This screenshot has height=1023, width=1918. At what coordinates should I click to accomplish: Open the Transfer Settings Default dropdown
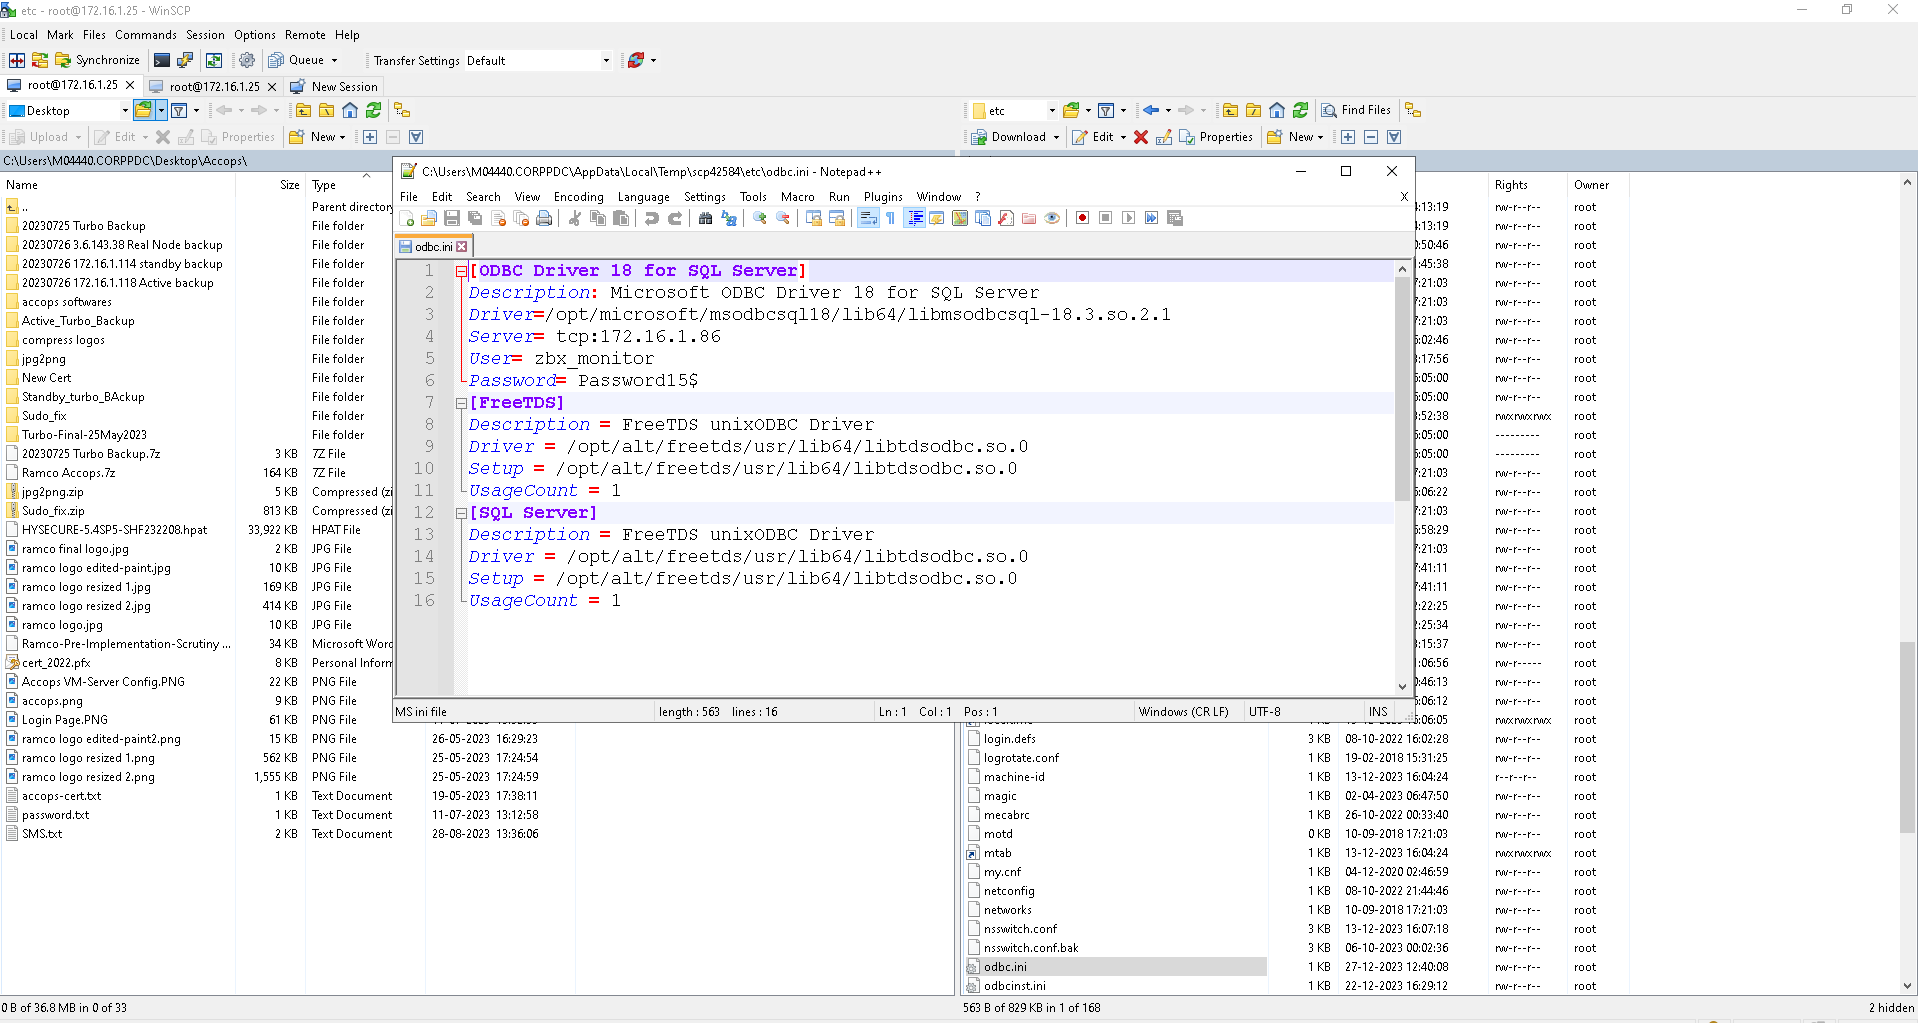point(606,61)
